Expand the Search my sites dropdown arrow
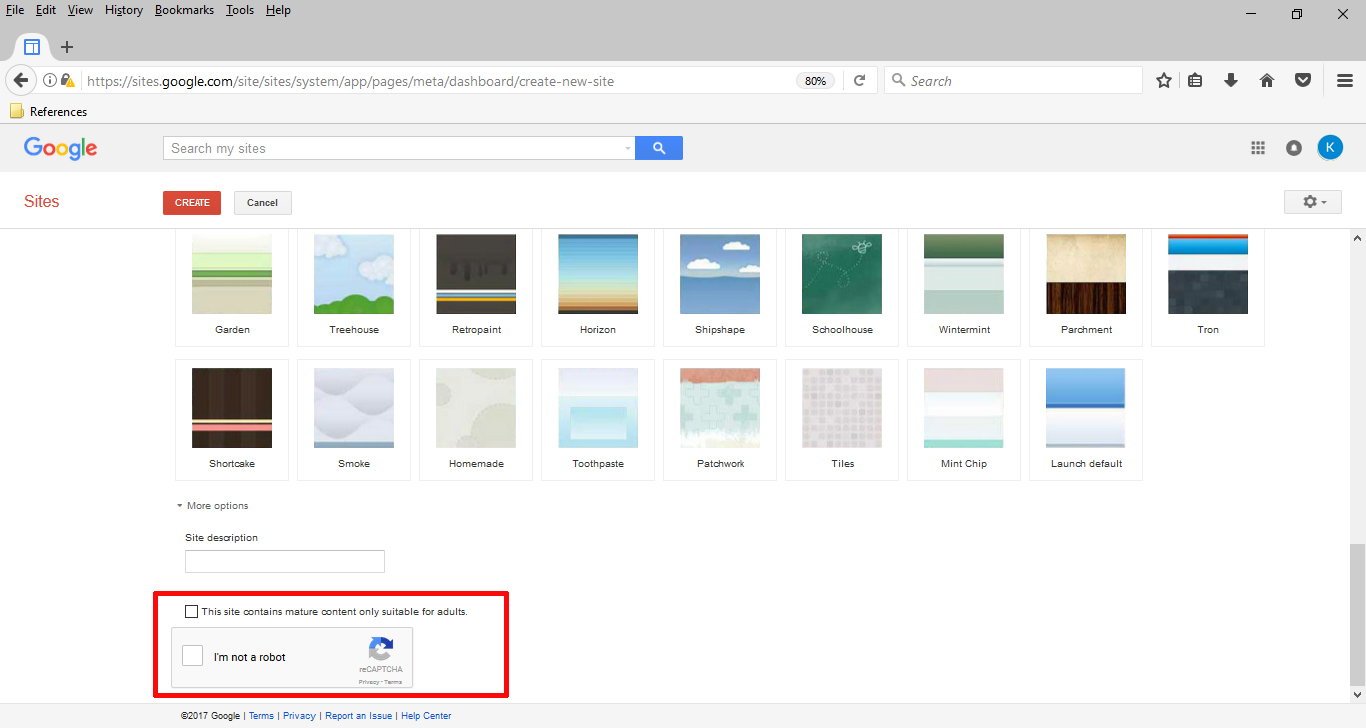The height and width of the screenshot is (728, 1366). tap(628, 148)
